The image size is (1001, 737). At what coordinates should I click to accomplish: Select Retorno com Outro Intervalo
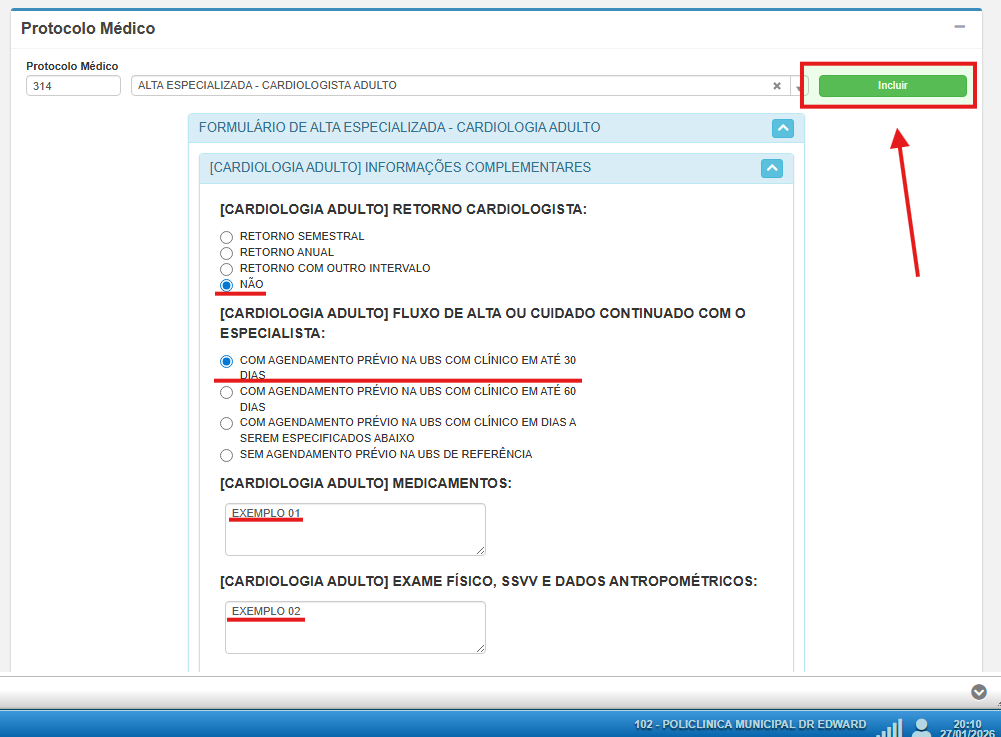(226, 269)
